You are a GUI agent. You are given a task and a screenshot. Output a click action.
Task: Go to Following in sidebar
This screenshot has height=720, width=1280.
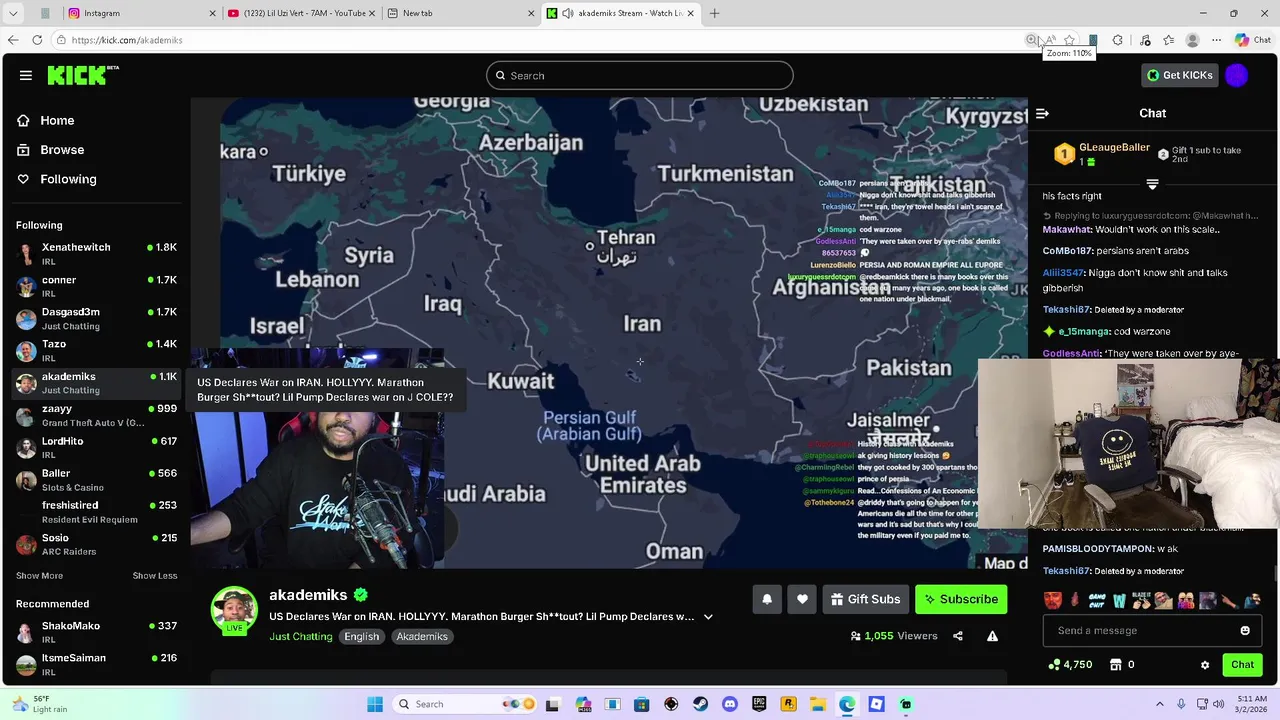[57, 179]
